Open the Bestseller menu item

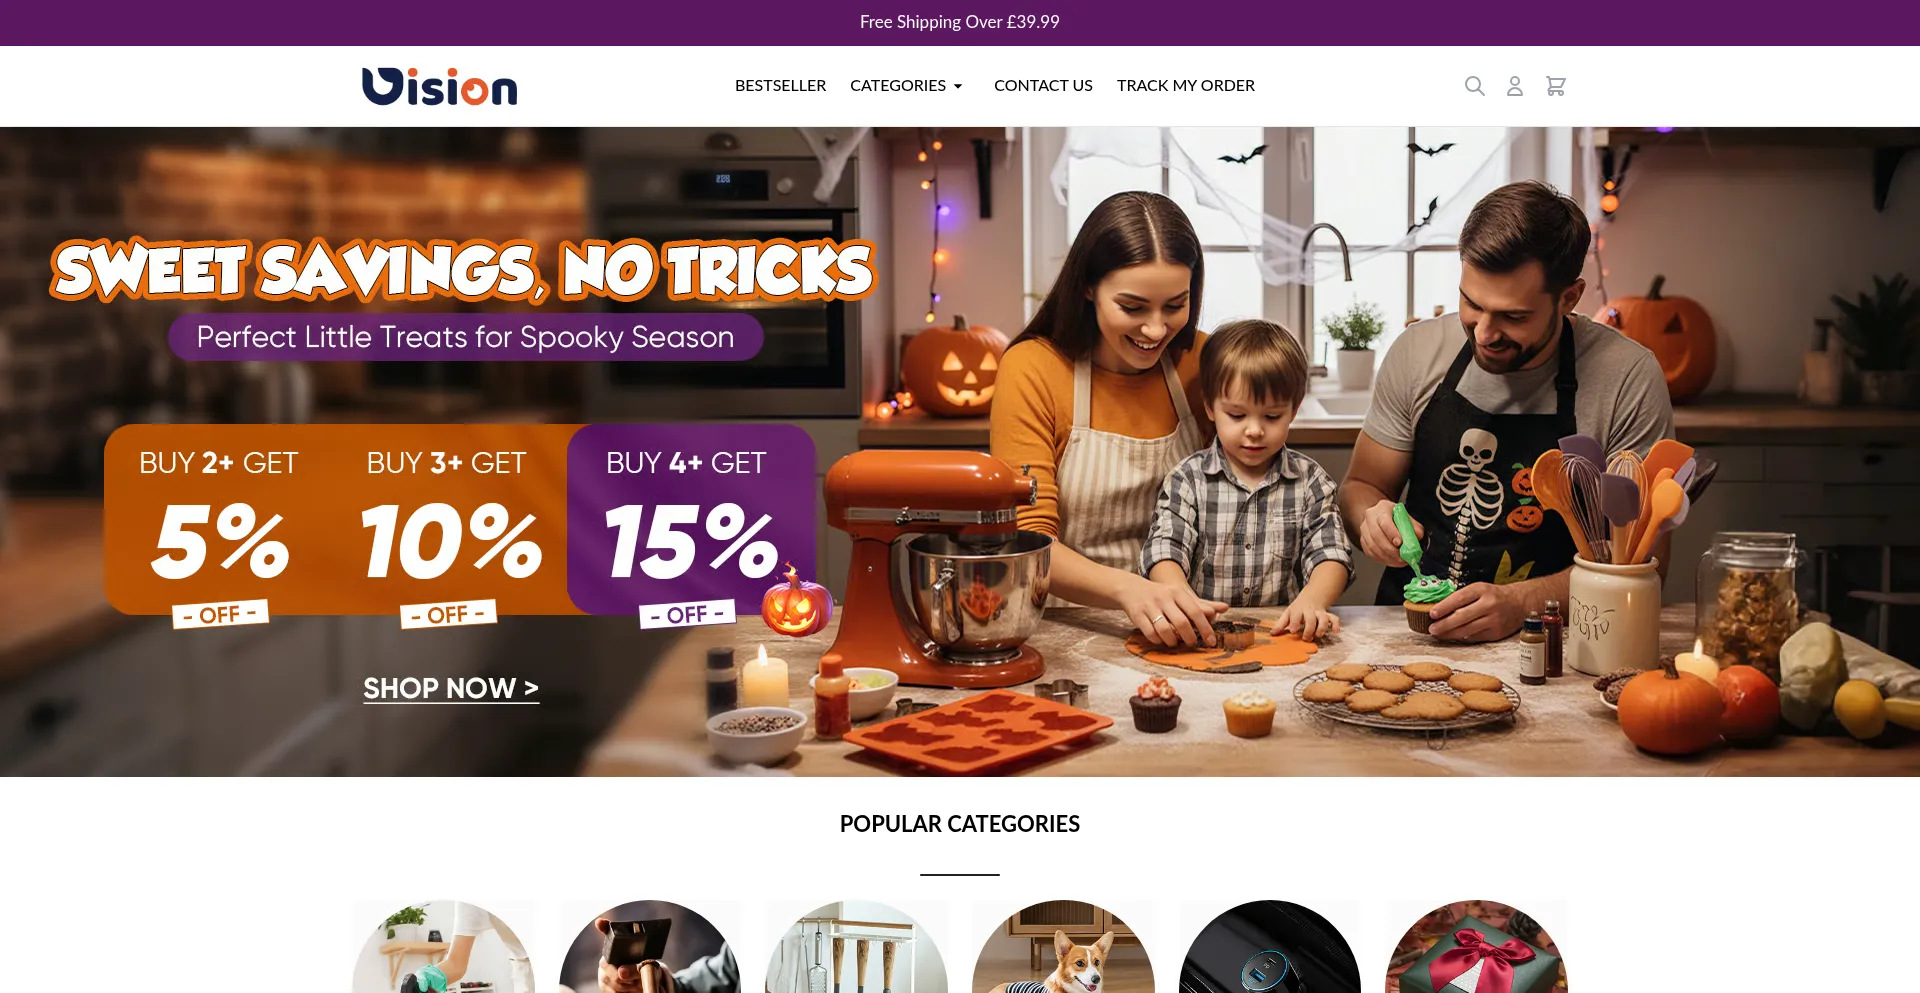[x=780, y=86]
